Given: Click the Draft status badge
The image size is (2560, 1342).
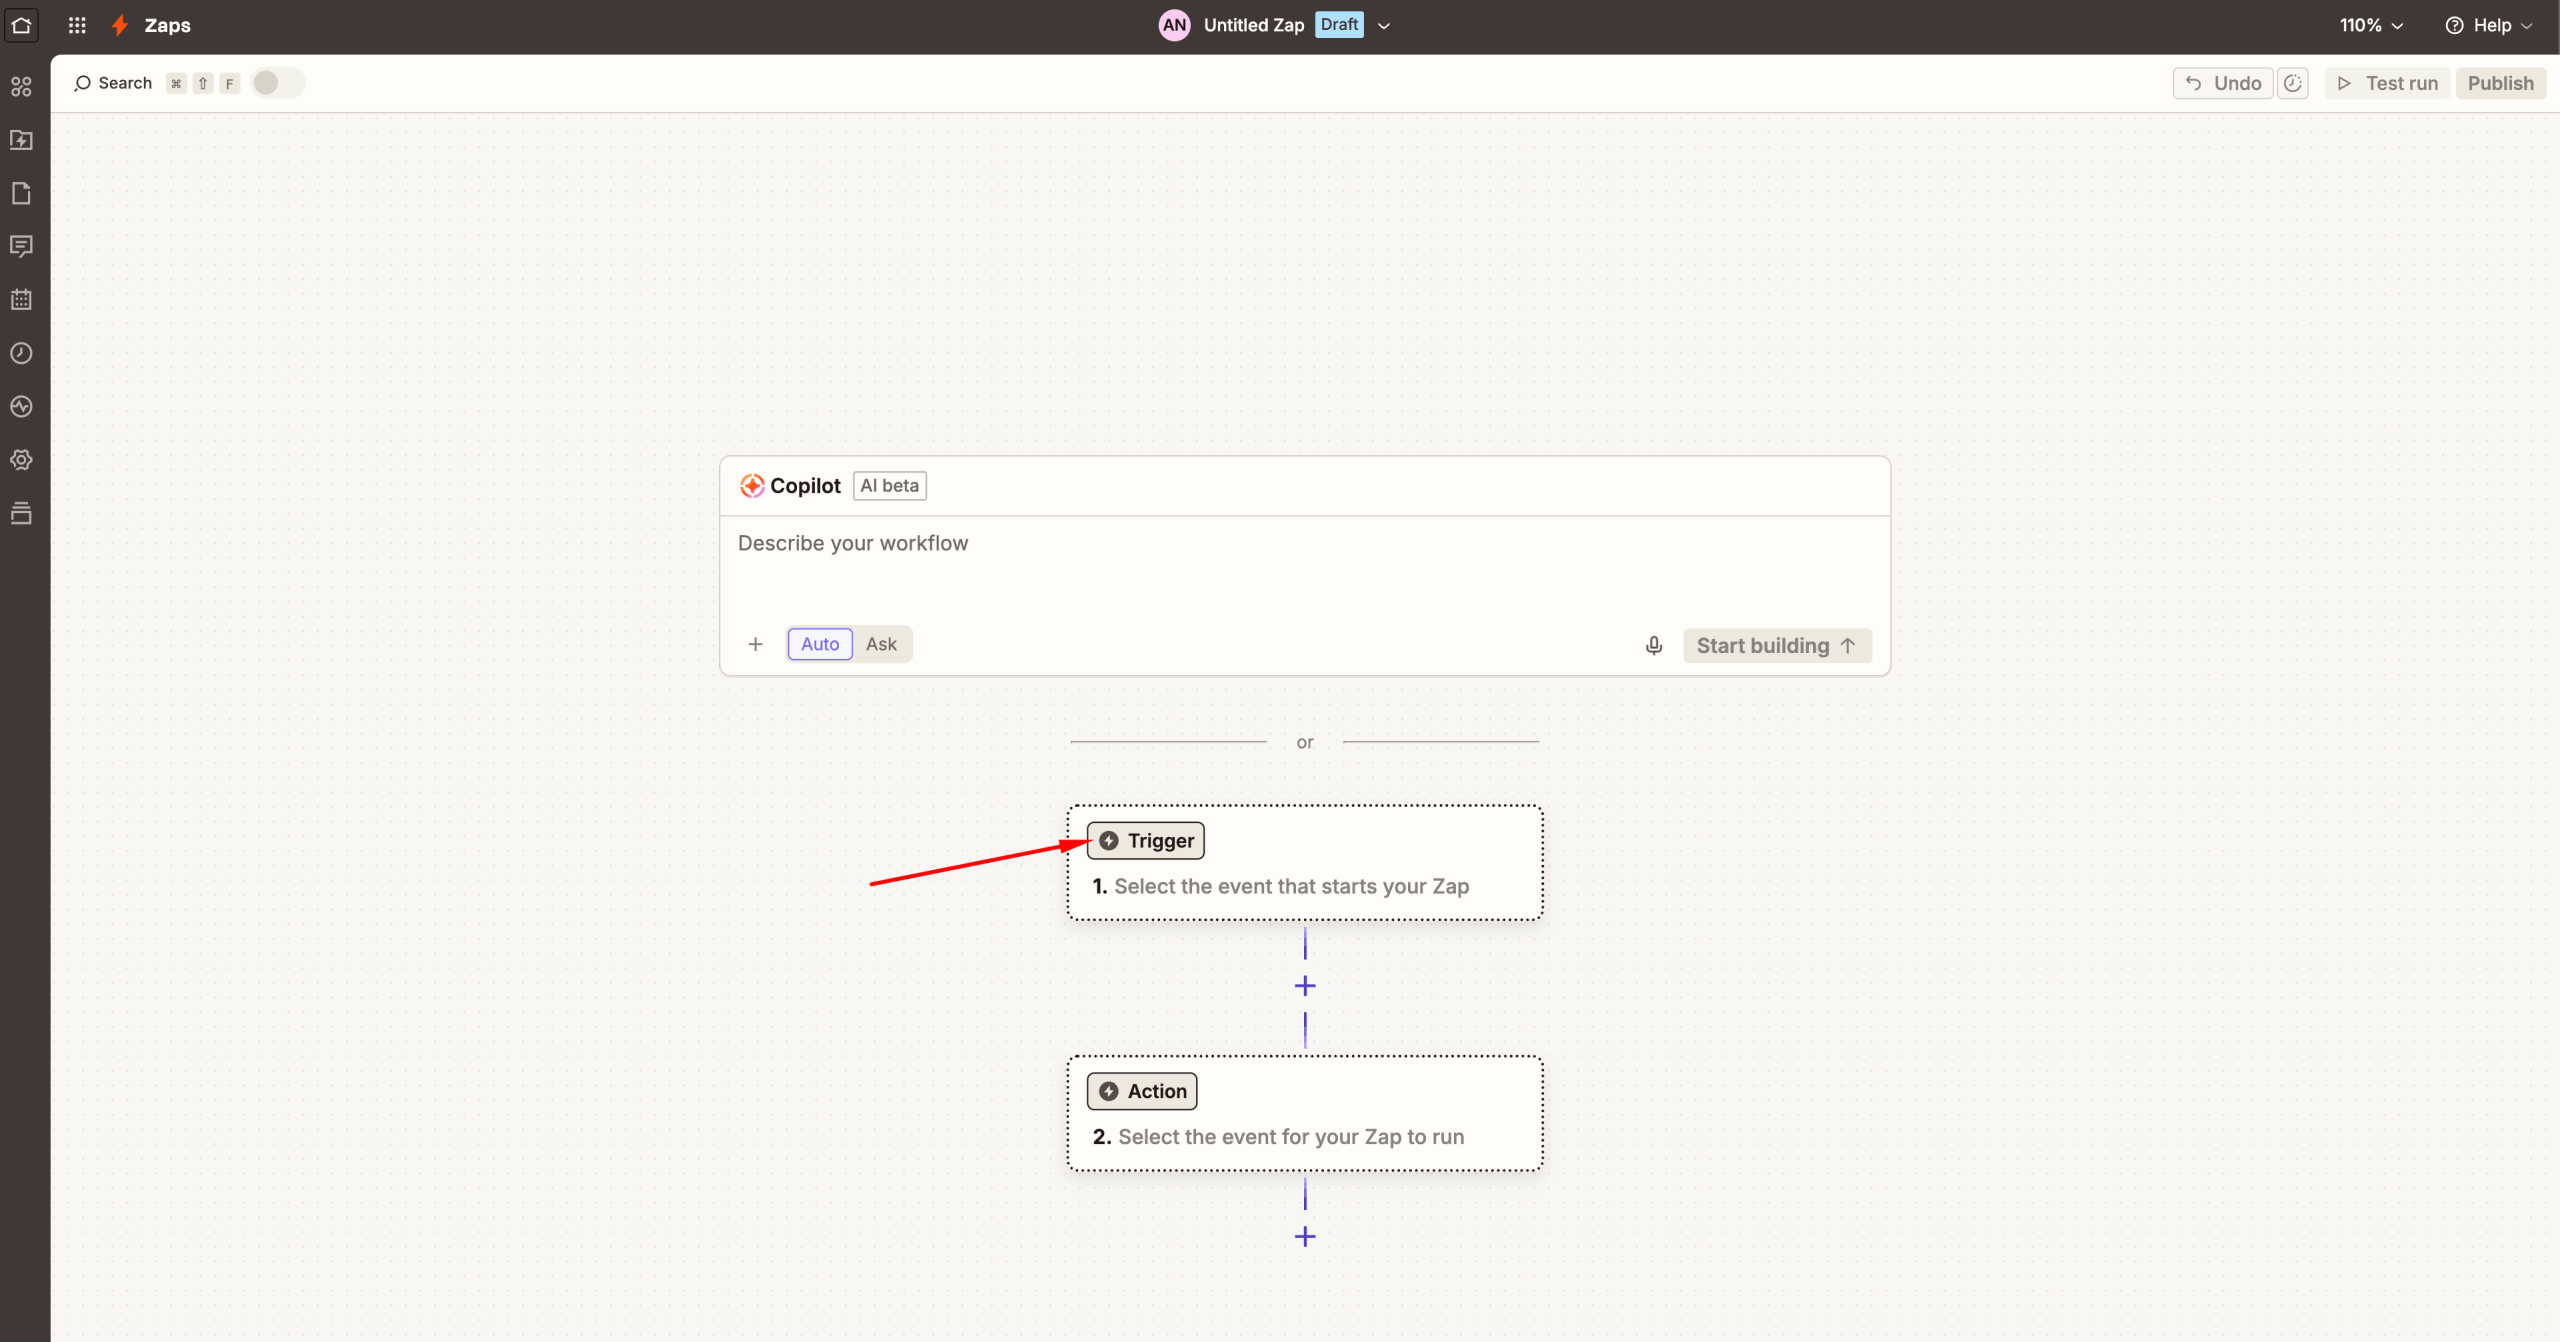Looking at the screenshot, I should pos(1339,25).
